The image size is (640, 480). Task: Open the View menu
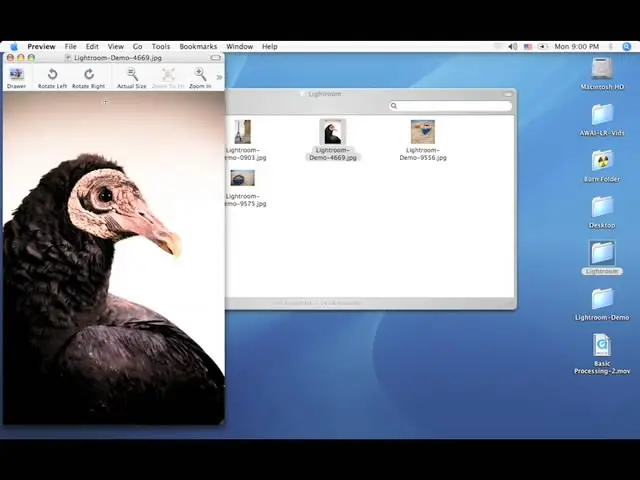click(x=116, y=47)
